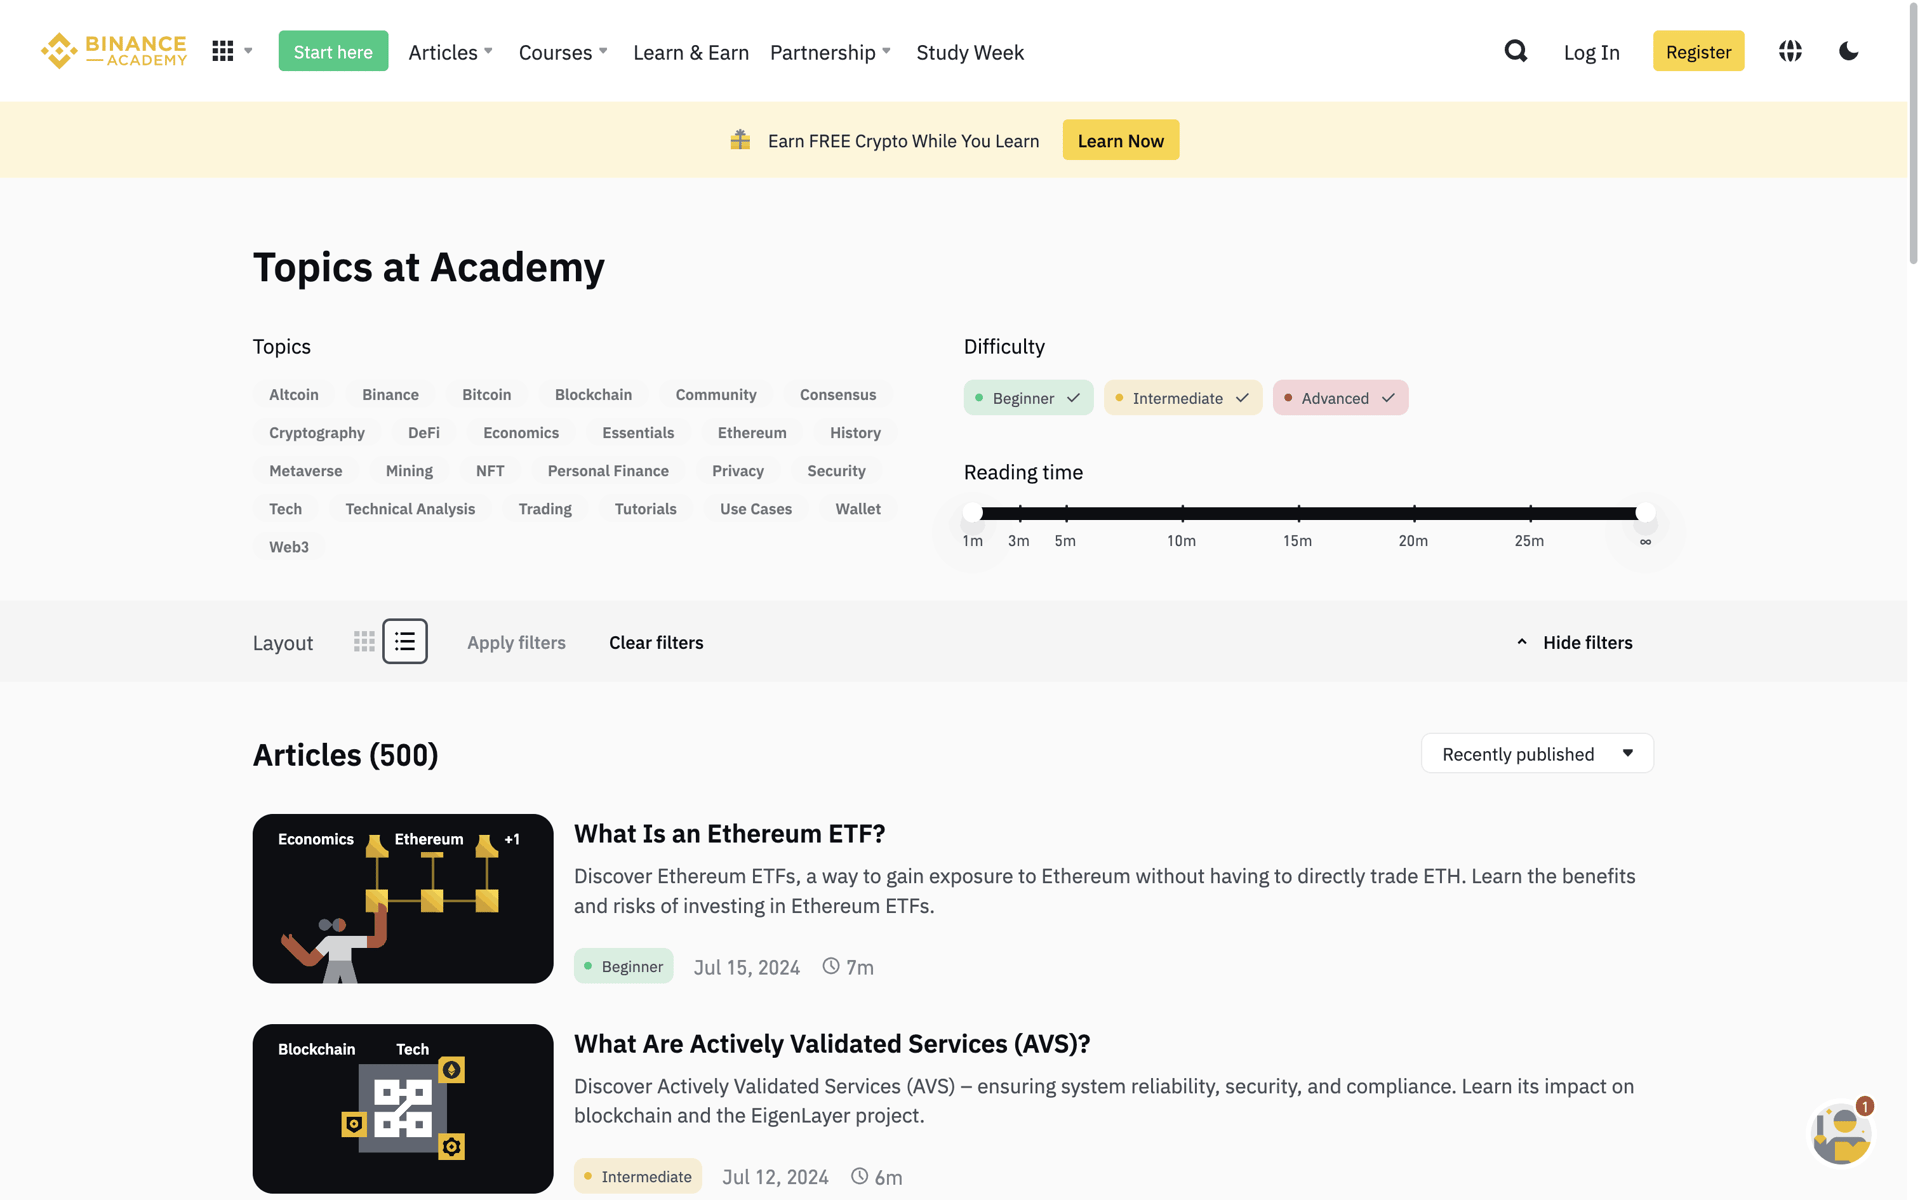The image size is (1920, 1200).
Task: Select the Web3 topic filter
Action: 289,546
